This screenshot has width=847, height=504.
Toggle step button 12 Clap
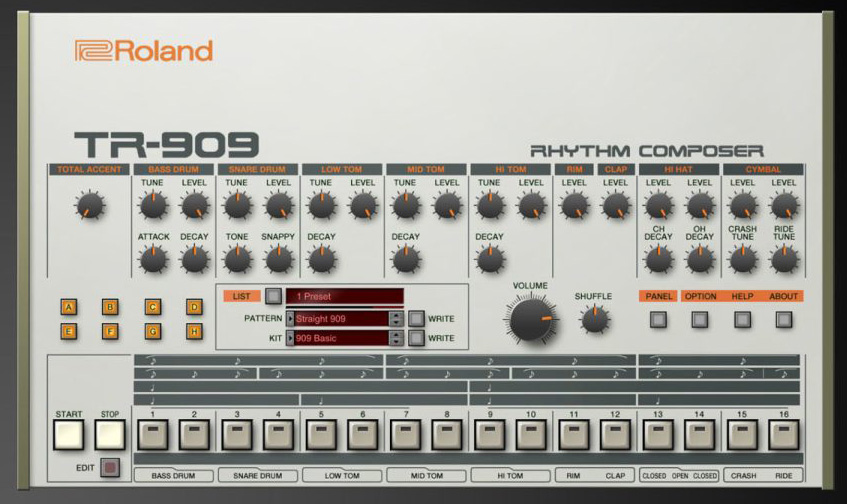point(616,435)
